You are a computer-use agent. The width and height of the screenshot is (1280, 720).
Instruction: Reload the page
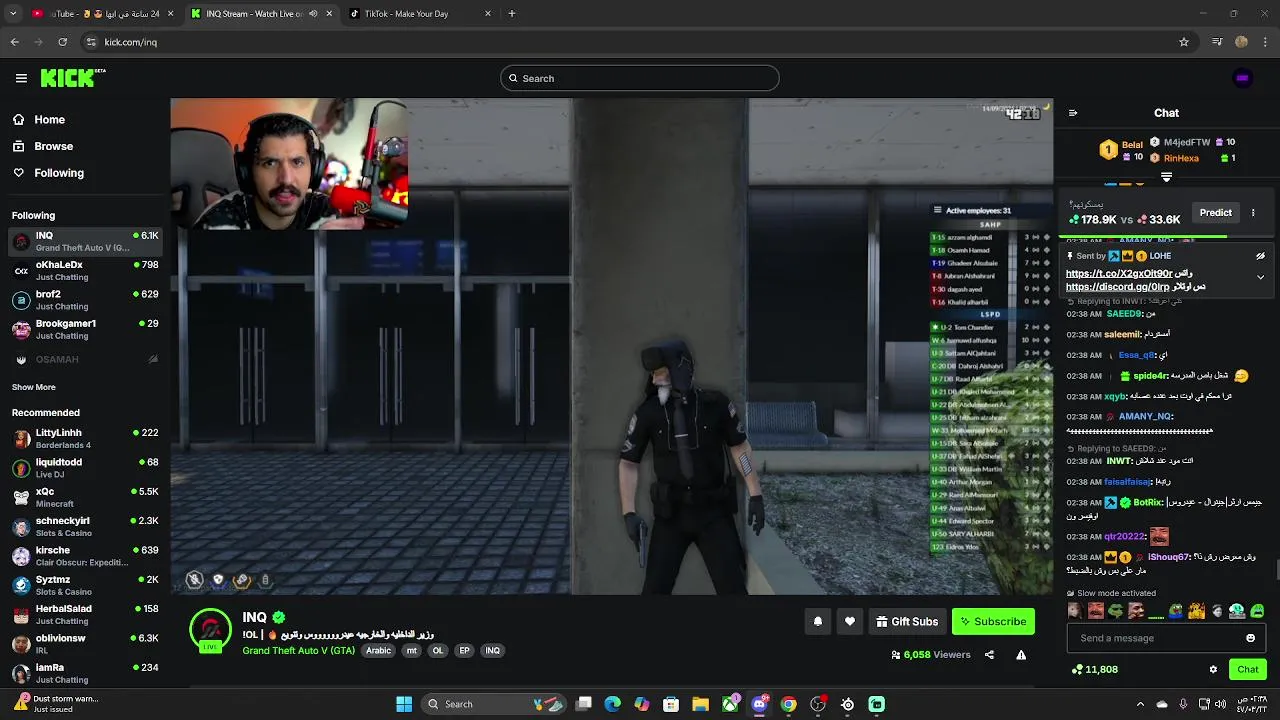point(62,42)
